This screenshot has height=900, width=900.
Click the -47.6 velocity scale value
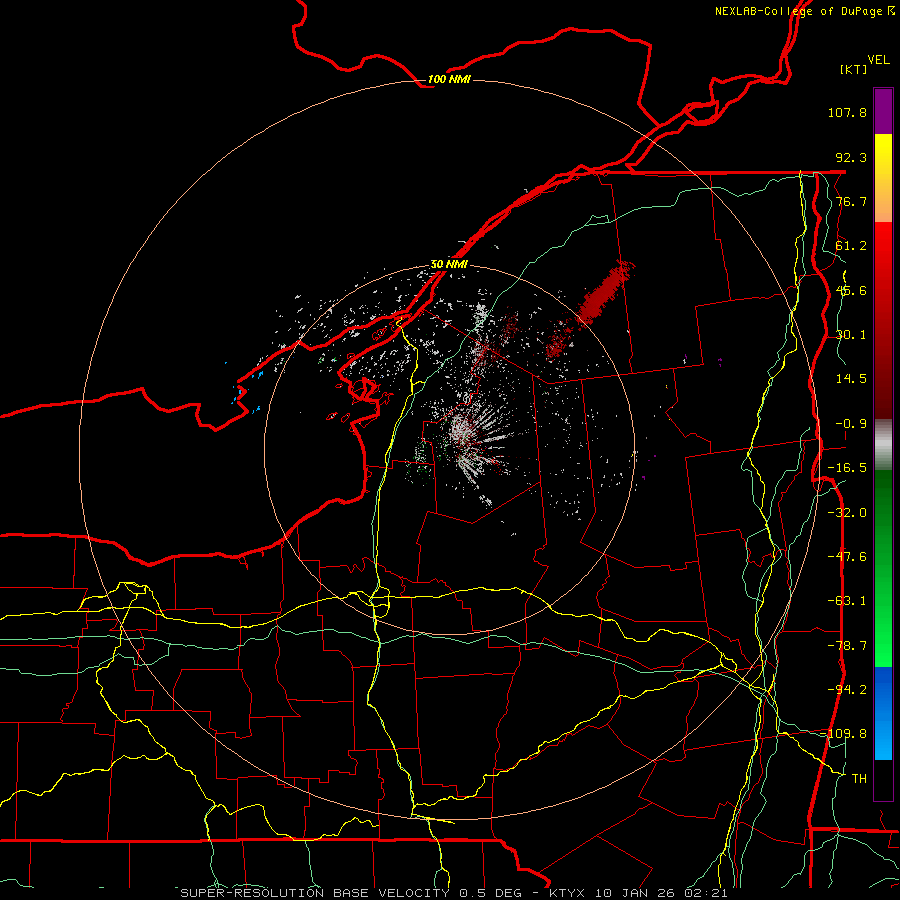847,557
